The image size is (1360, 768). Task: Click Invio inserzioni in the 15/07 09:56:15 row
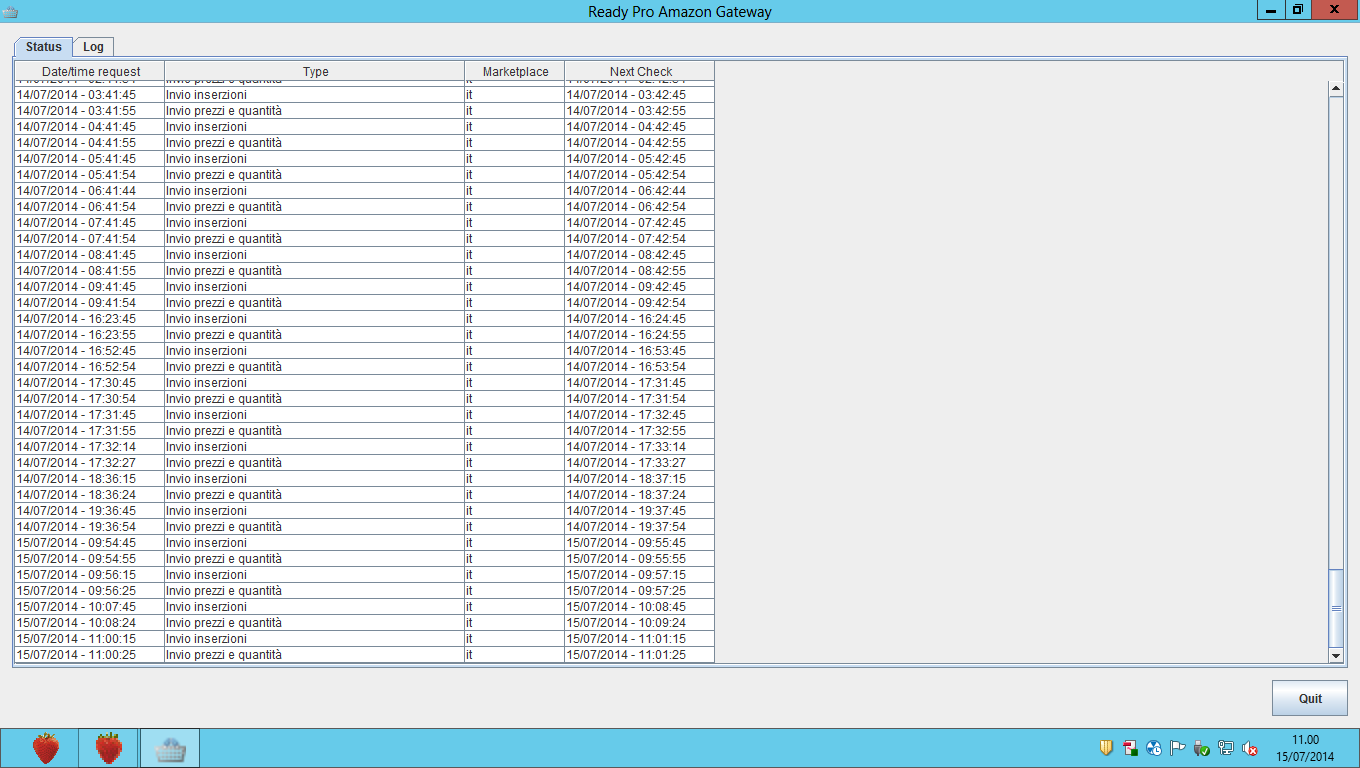[315, 575]
